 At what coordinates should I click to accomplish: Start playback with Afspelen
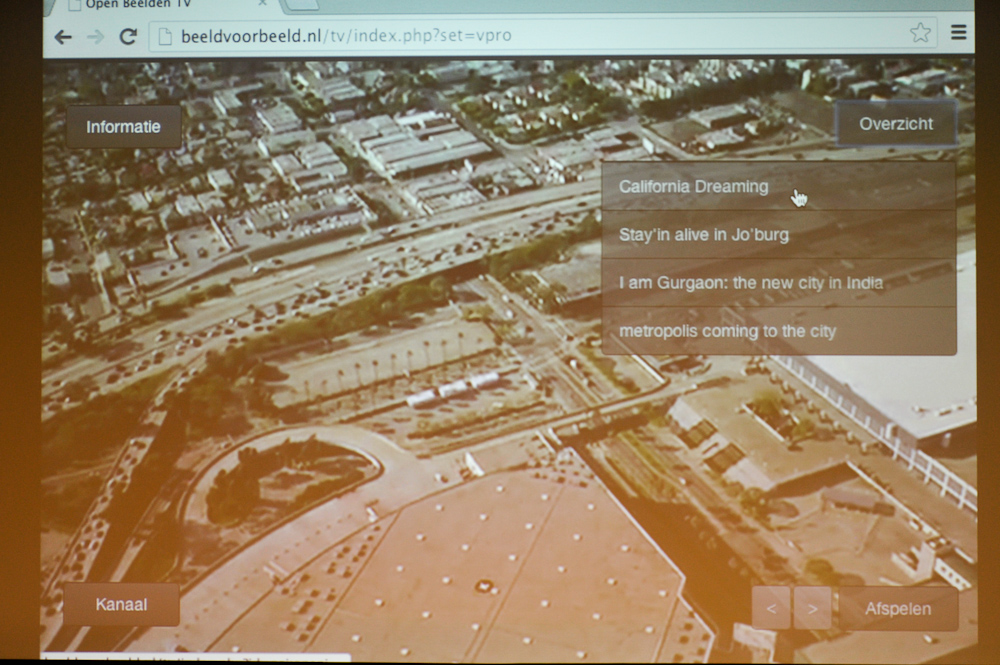(x=898, y=609)
